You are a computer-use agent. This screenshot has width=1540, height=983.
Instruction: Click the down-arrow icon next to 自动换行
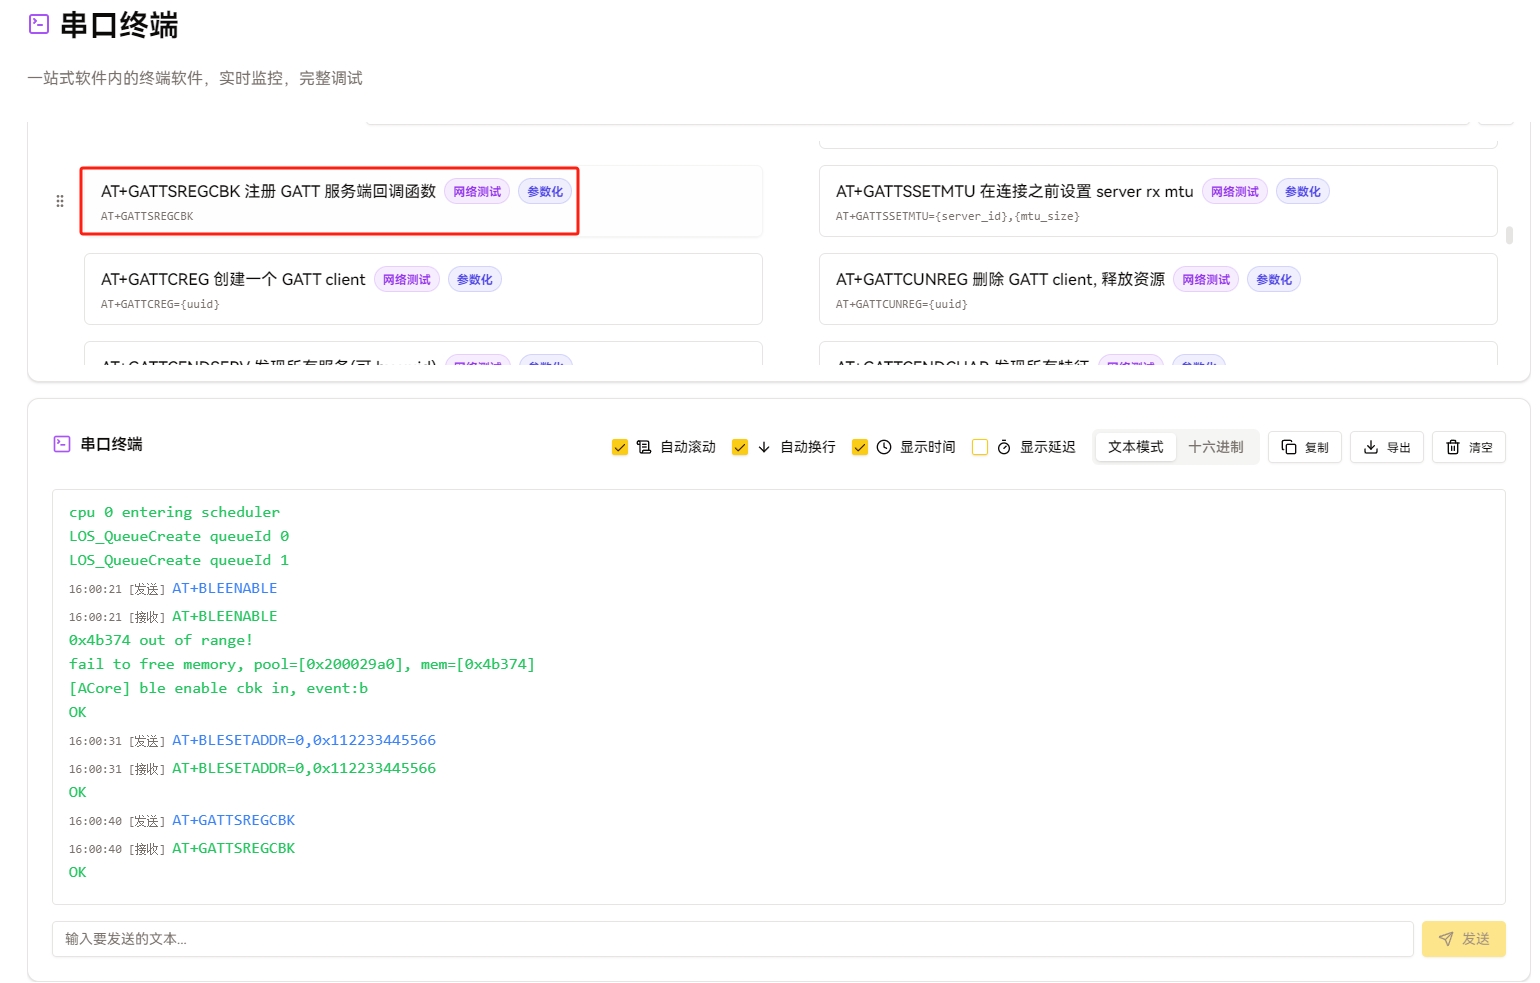click(764, 447)
